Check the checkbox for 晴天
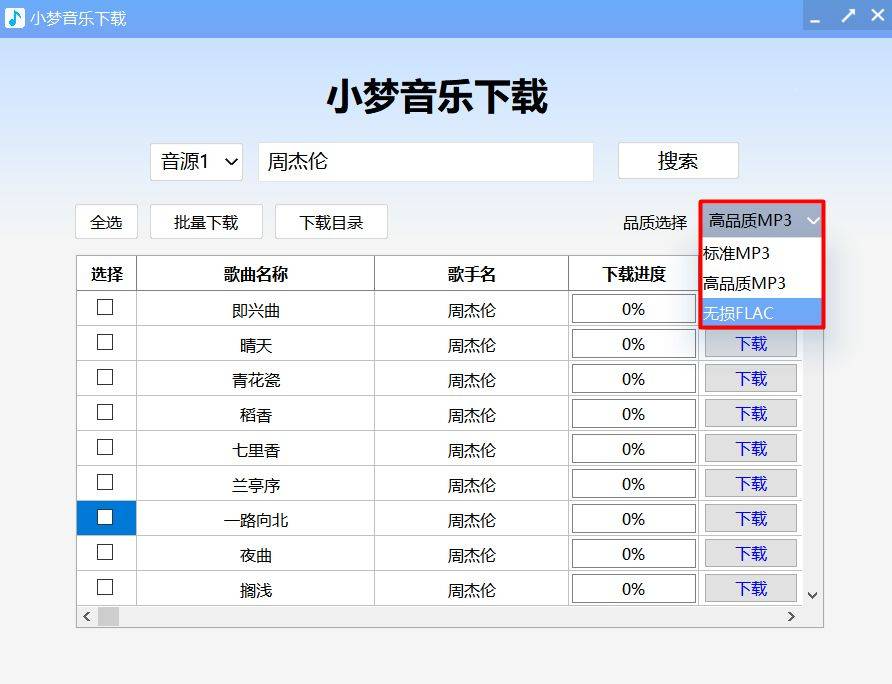This screenshot has height=684, width=892. click(x=106, y=342)
